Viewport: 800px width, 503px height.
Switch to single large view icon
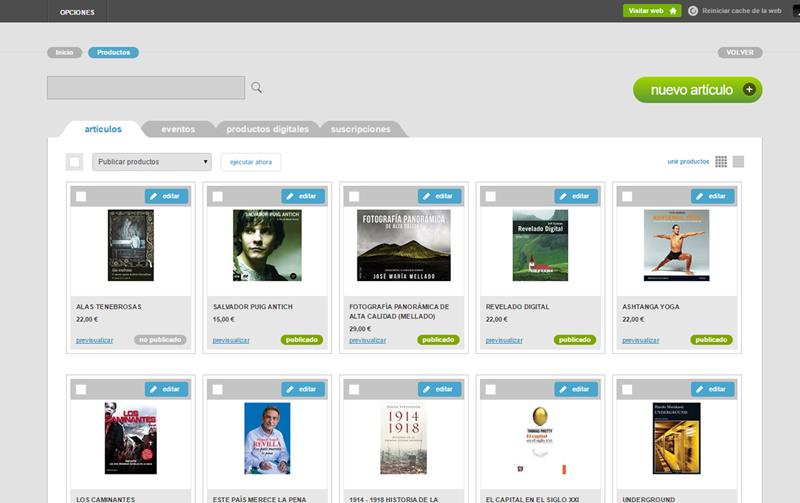coord(738,162)
